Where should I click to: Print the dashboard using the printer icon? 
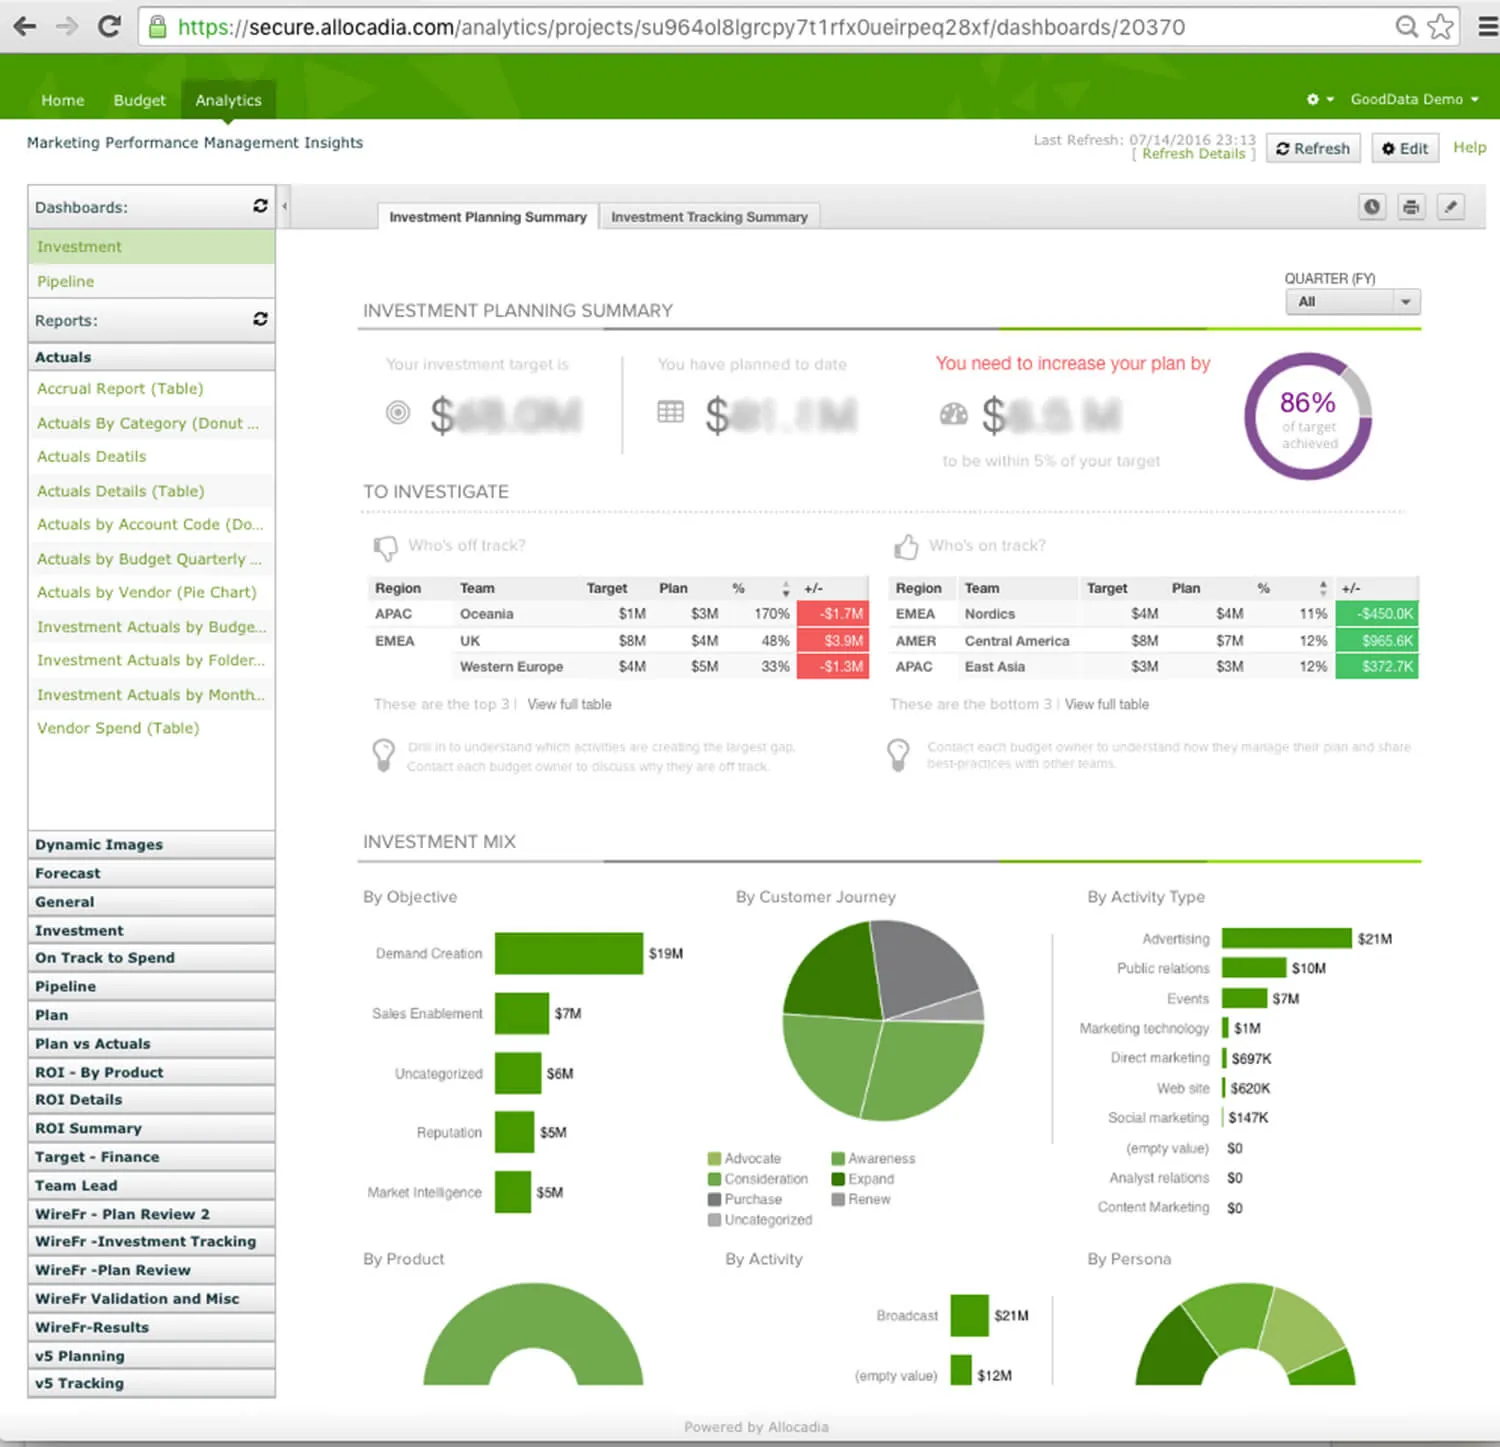1411,207
